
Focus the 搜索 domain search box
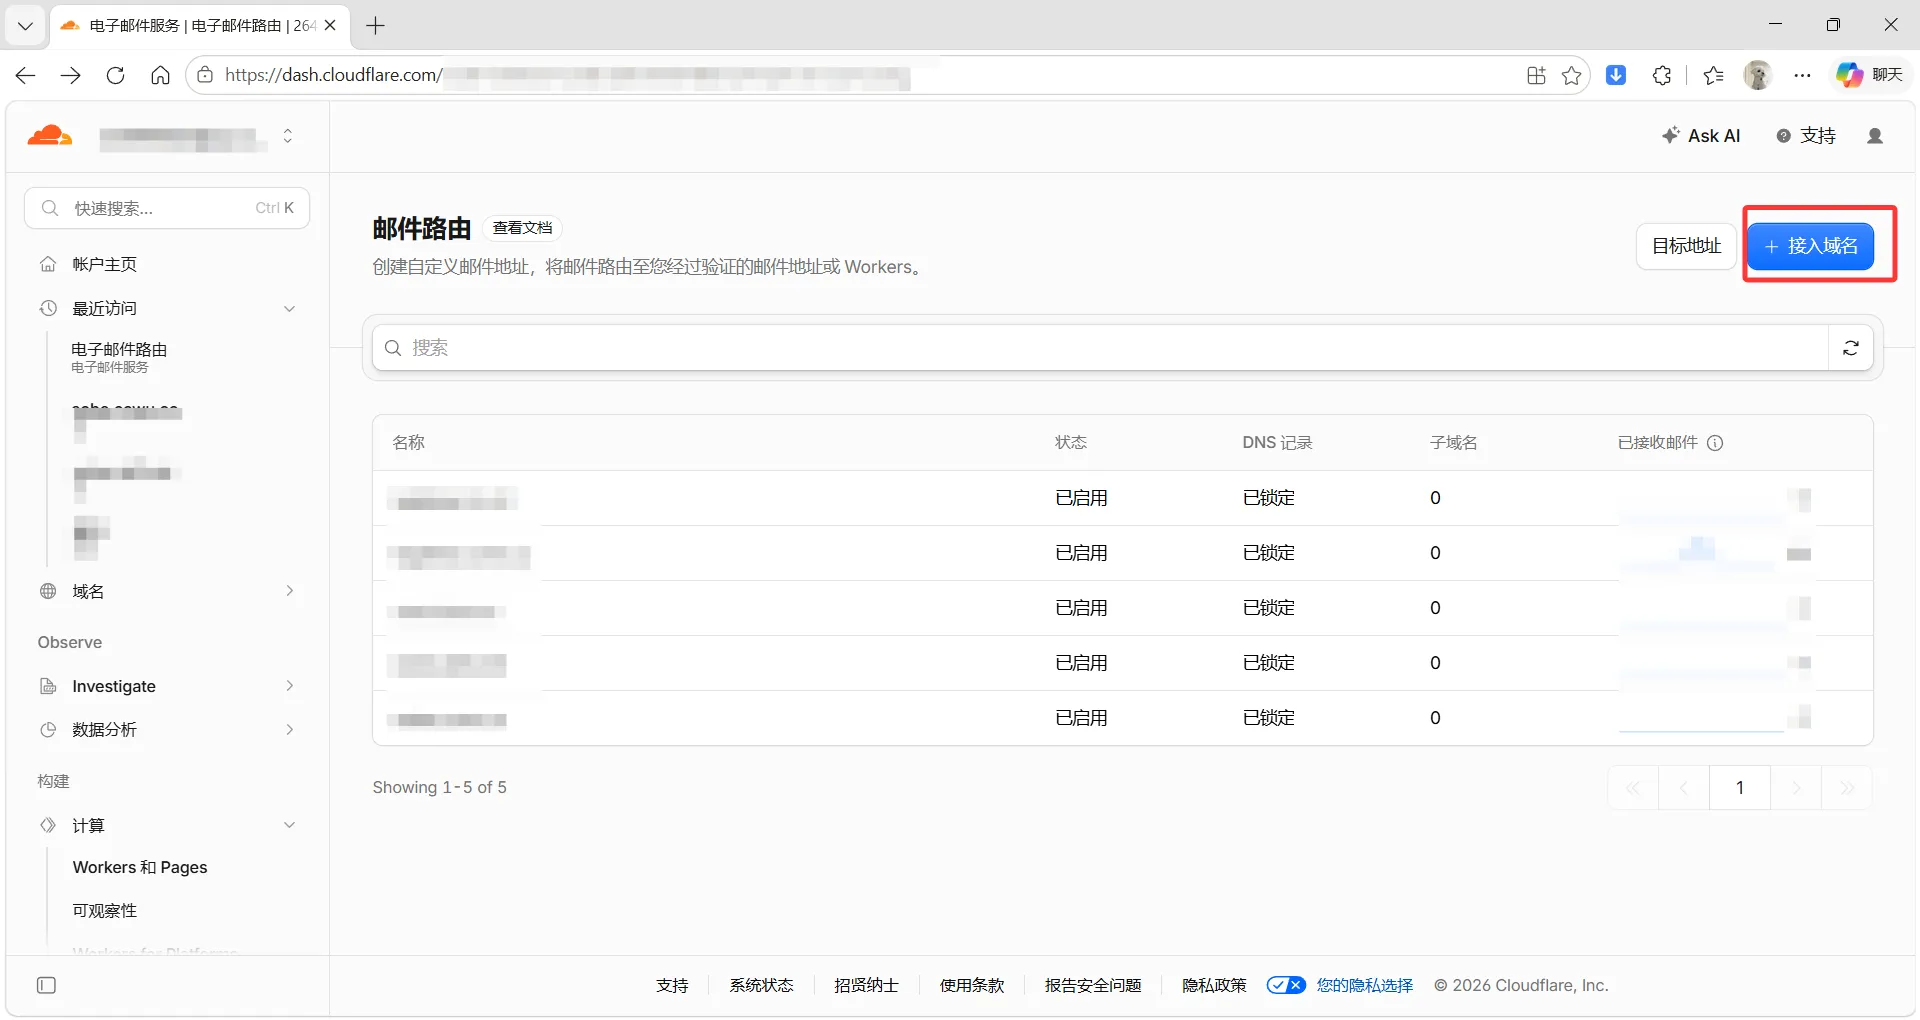click(1100, 348)
